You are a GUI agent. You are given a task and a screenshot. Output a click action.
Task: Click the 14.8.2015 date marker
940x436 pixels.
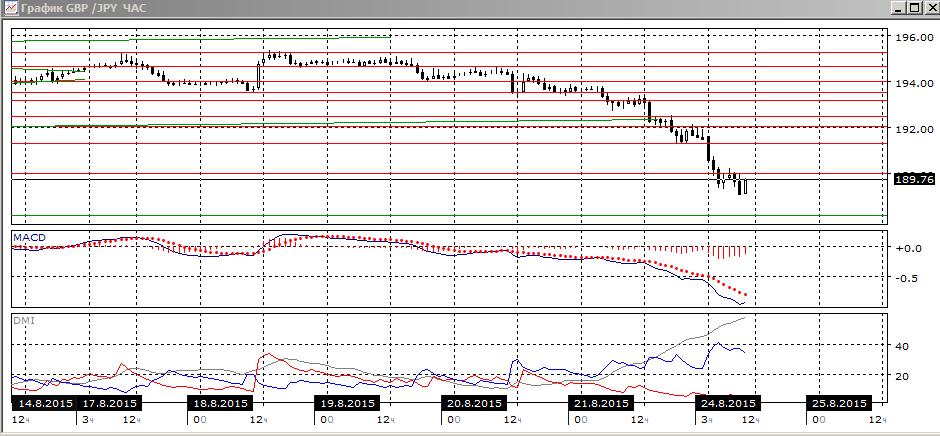click(43, 402)
